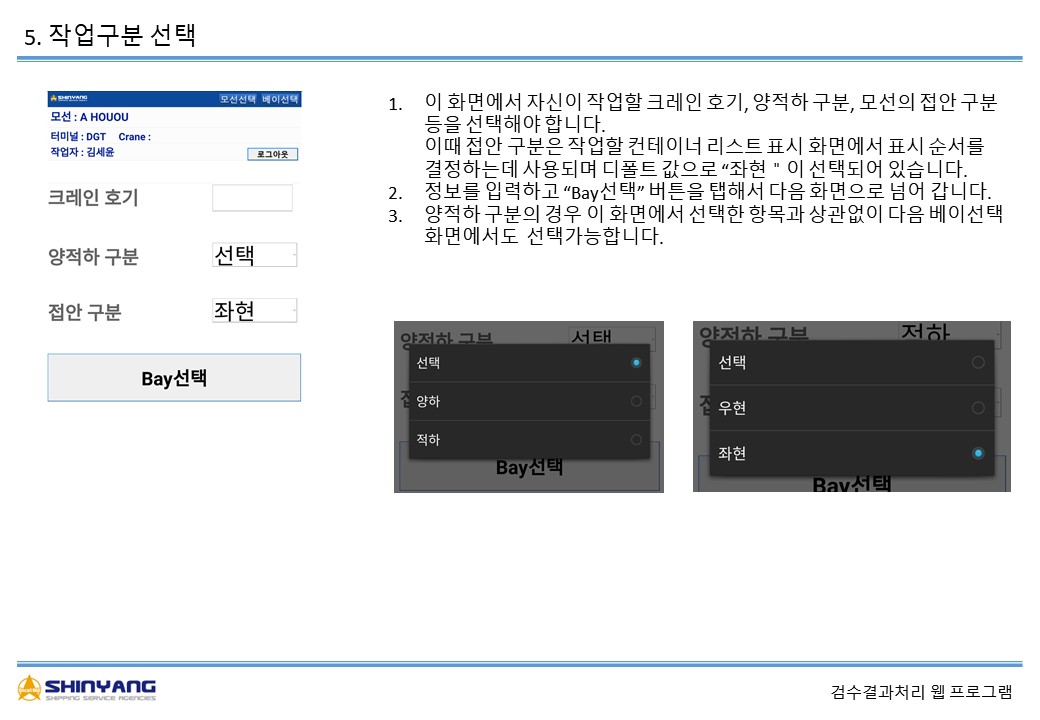Click the 크레인 호기 input field
The image size is (1040, 720).
point(252,198)
